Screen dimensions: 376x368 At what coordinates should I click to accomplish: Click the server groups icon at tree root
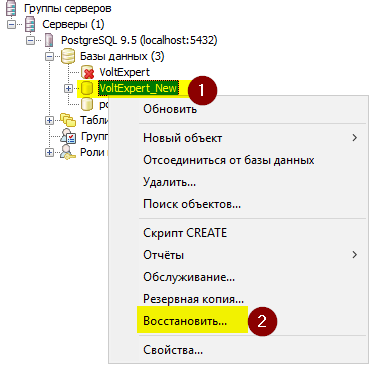12,8
